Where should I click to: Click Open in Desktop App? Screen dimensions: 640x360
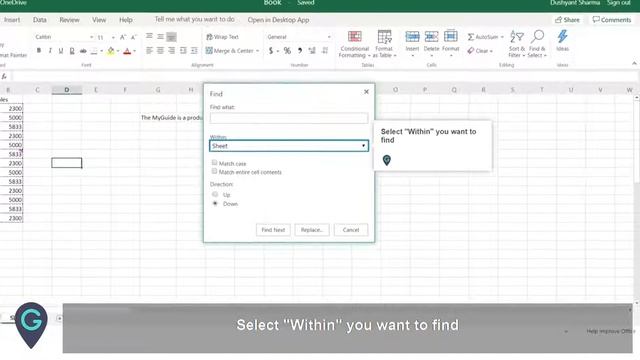click(278, 20)
